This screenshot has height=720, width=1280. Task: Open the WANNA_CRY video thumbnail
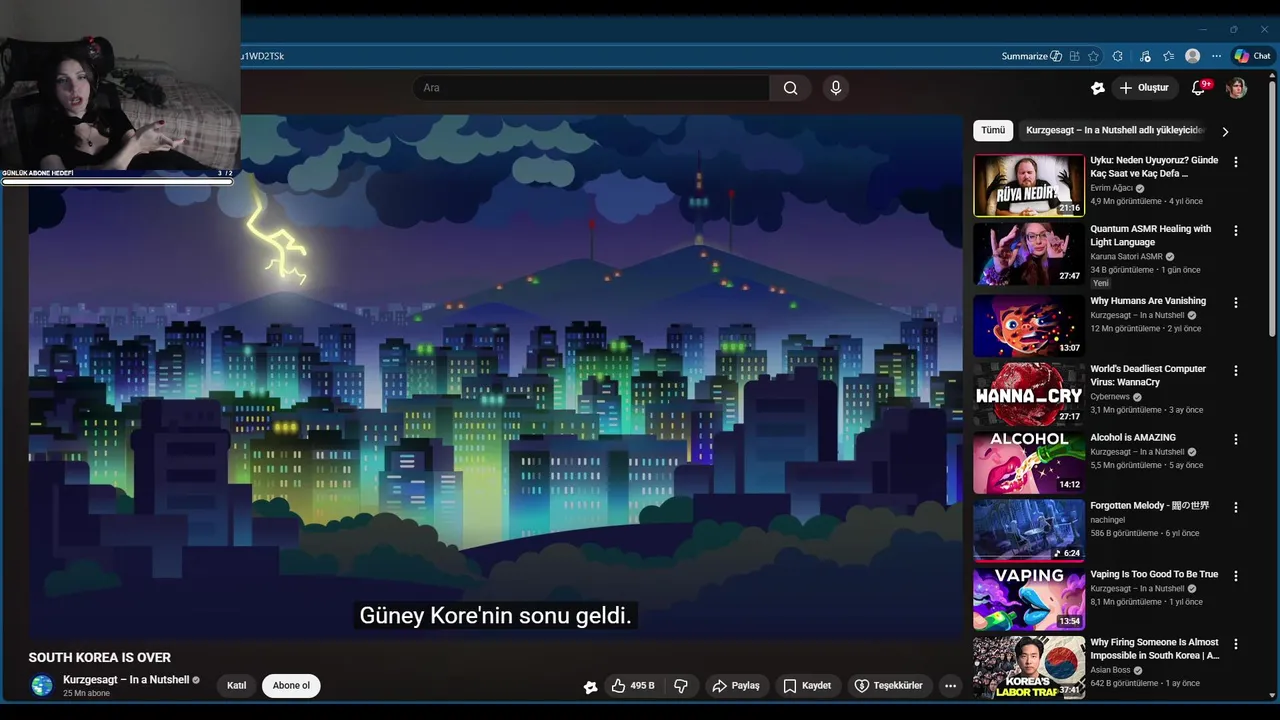1029,393
